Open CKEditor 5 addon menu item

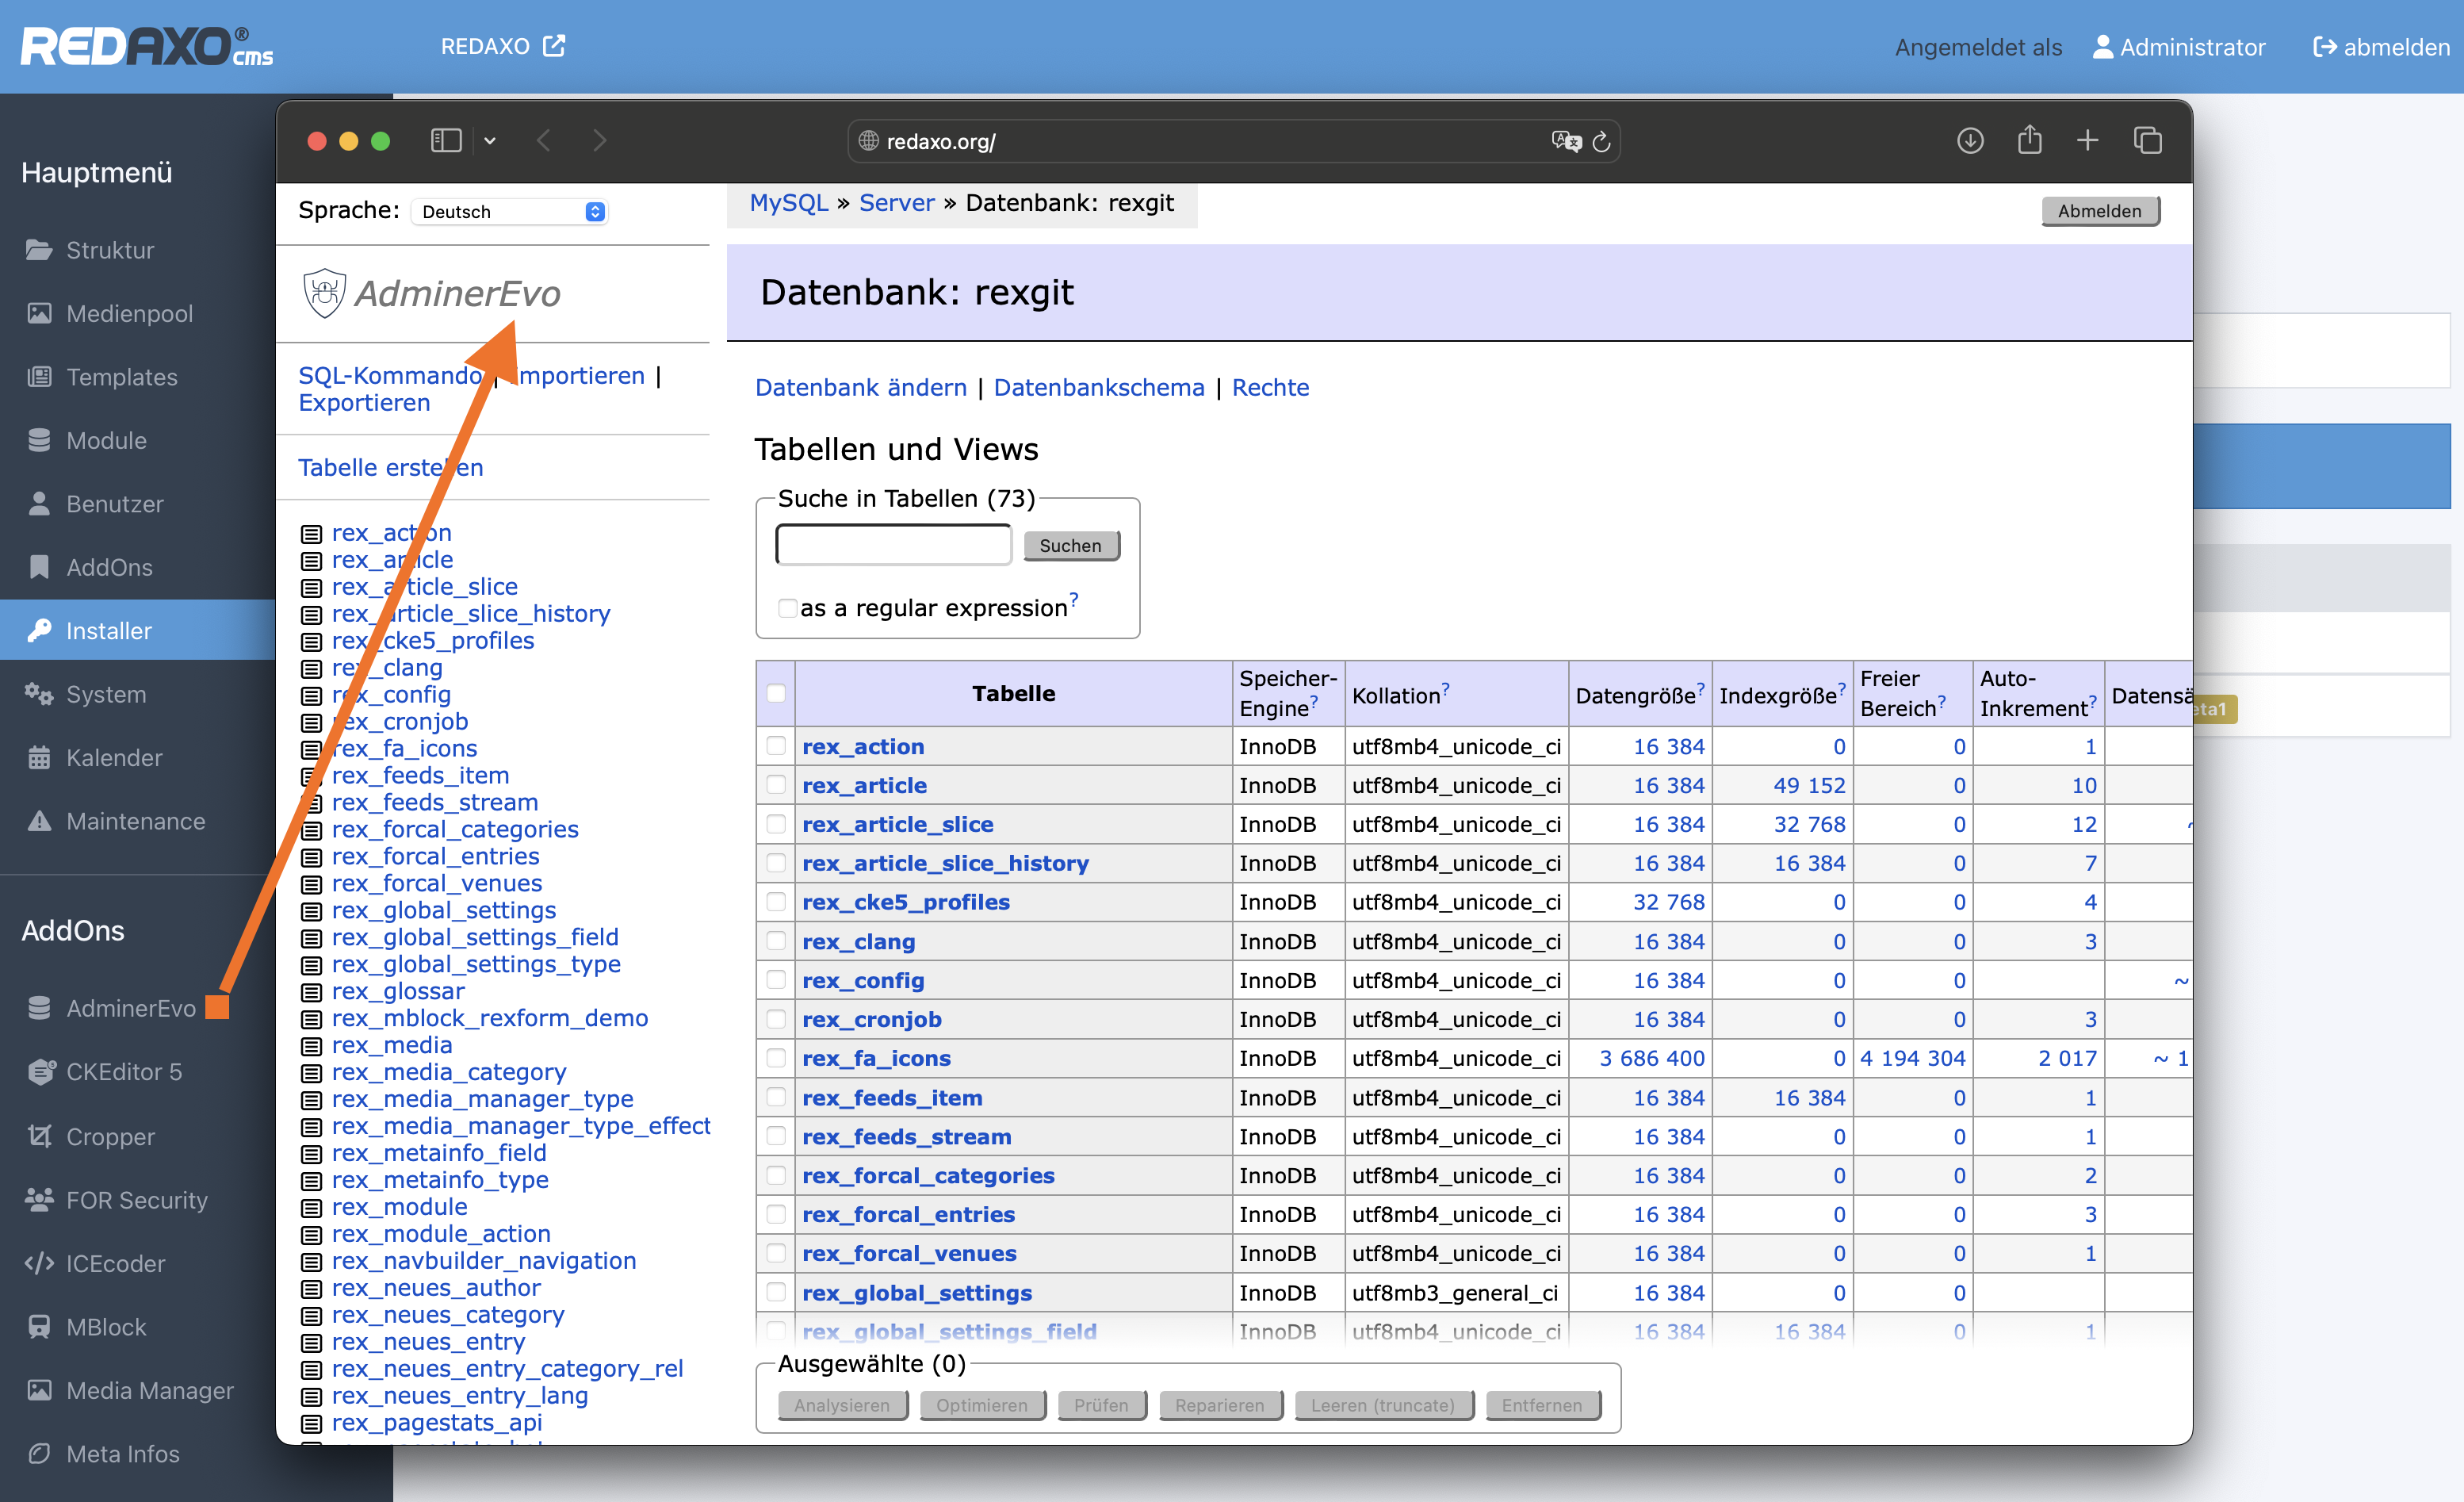(124, 1072)
